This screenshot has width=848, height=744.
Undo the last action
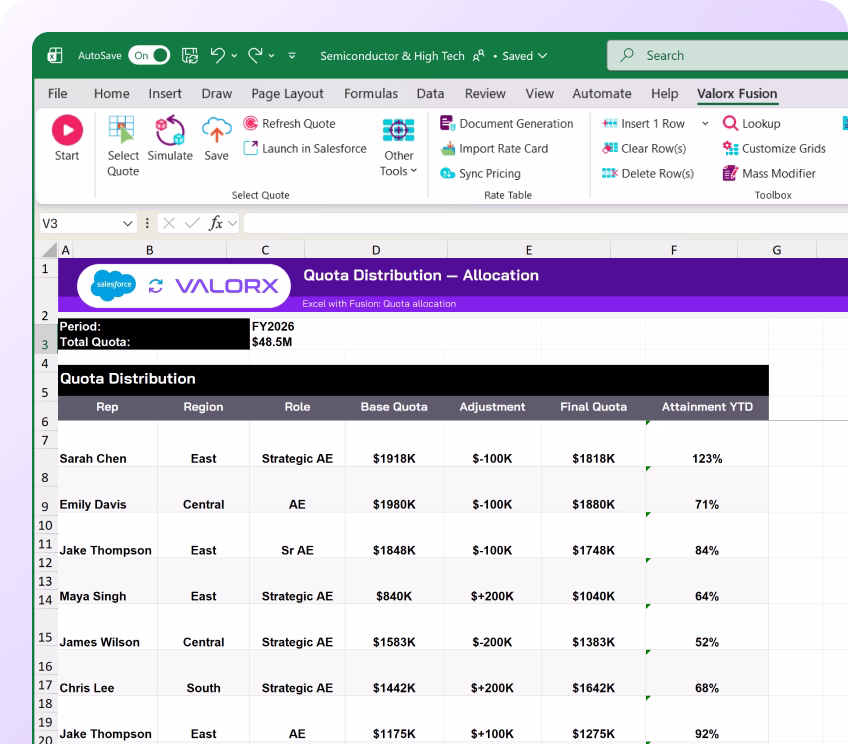(218, 55)
